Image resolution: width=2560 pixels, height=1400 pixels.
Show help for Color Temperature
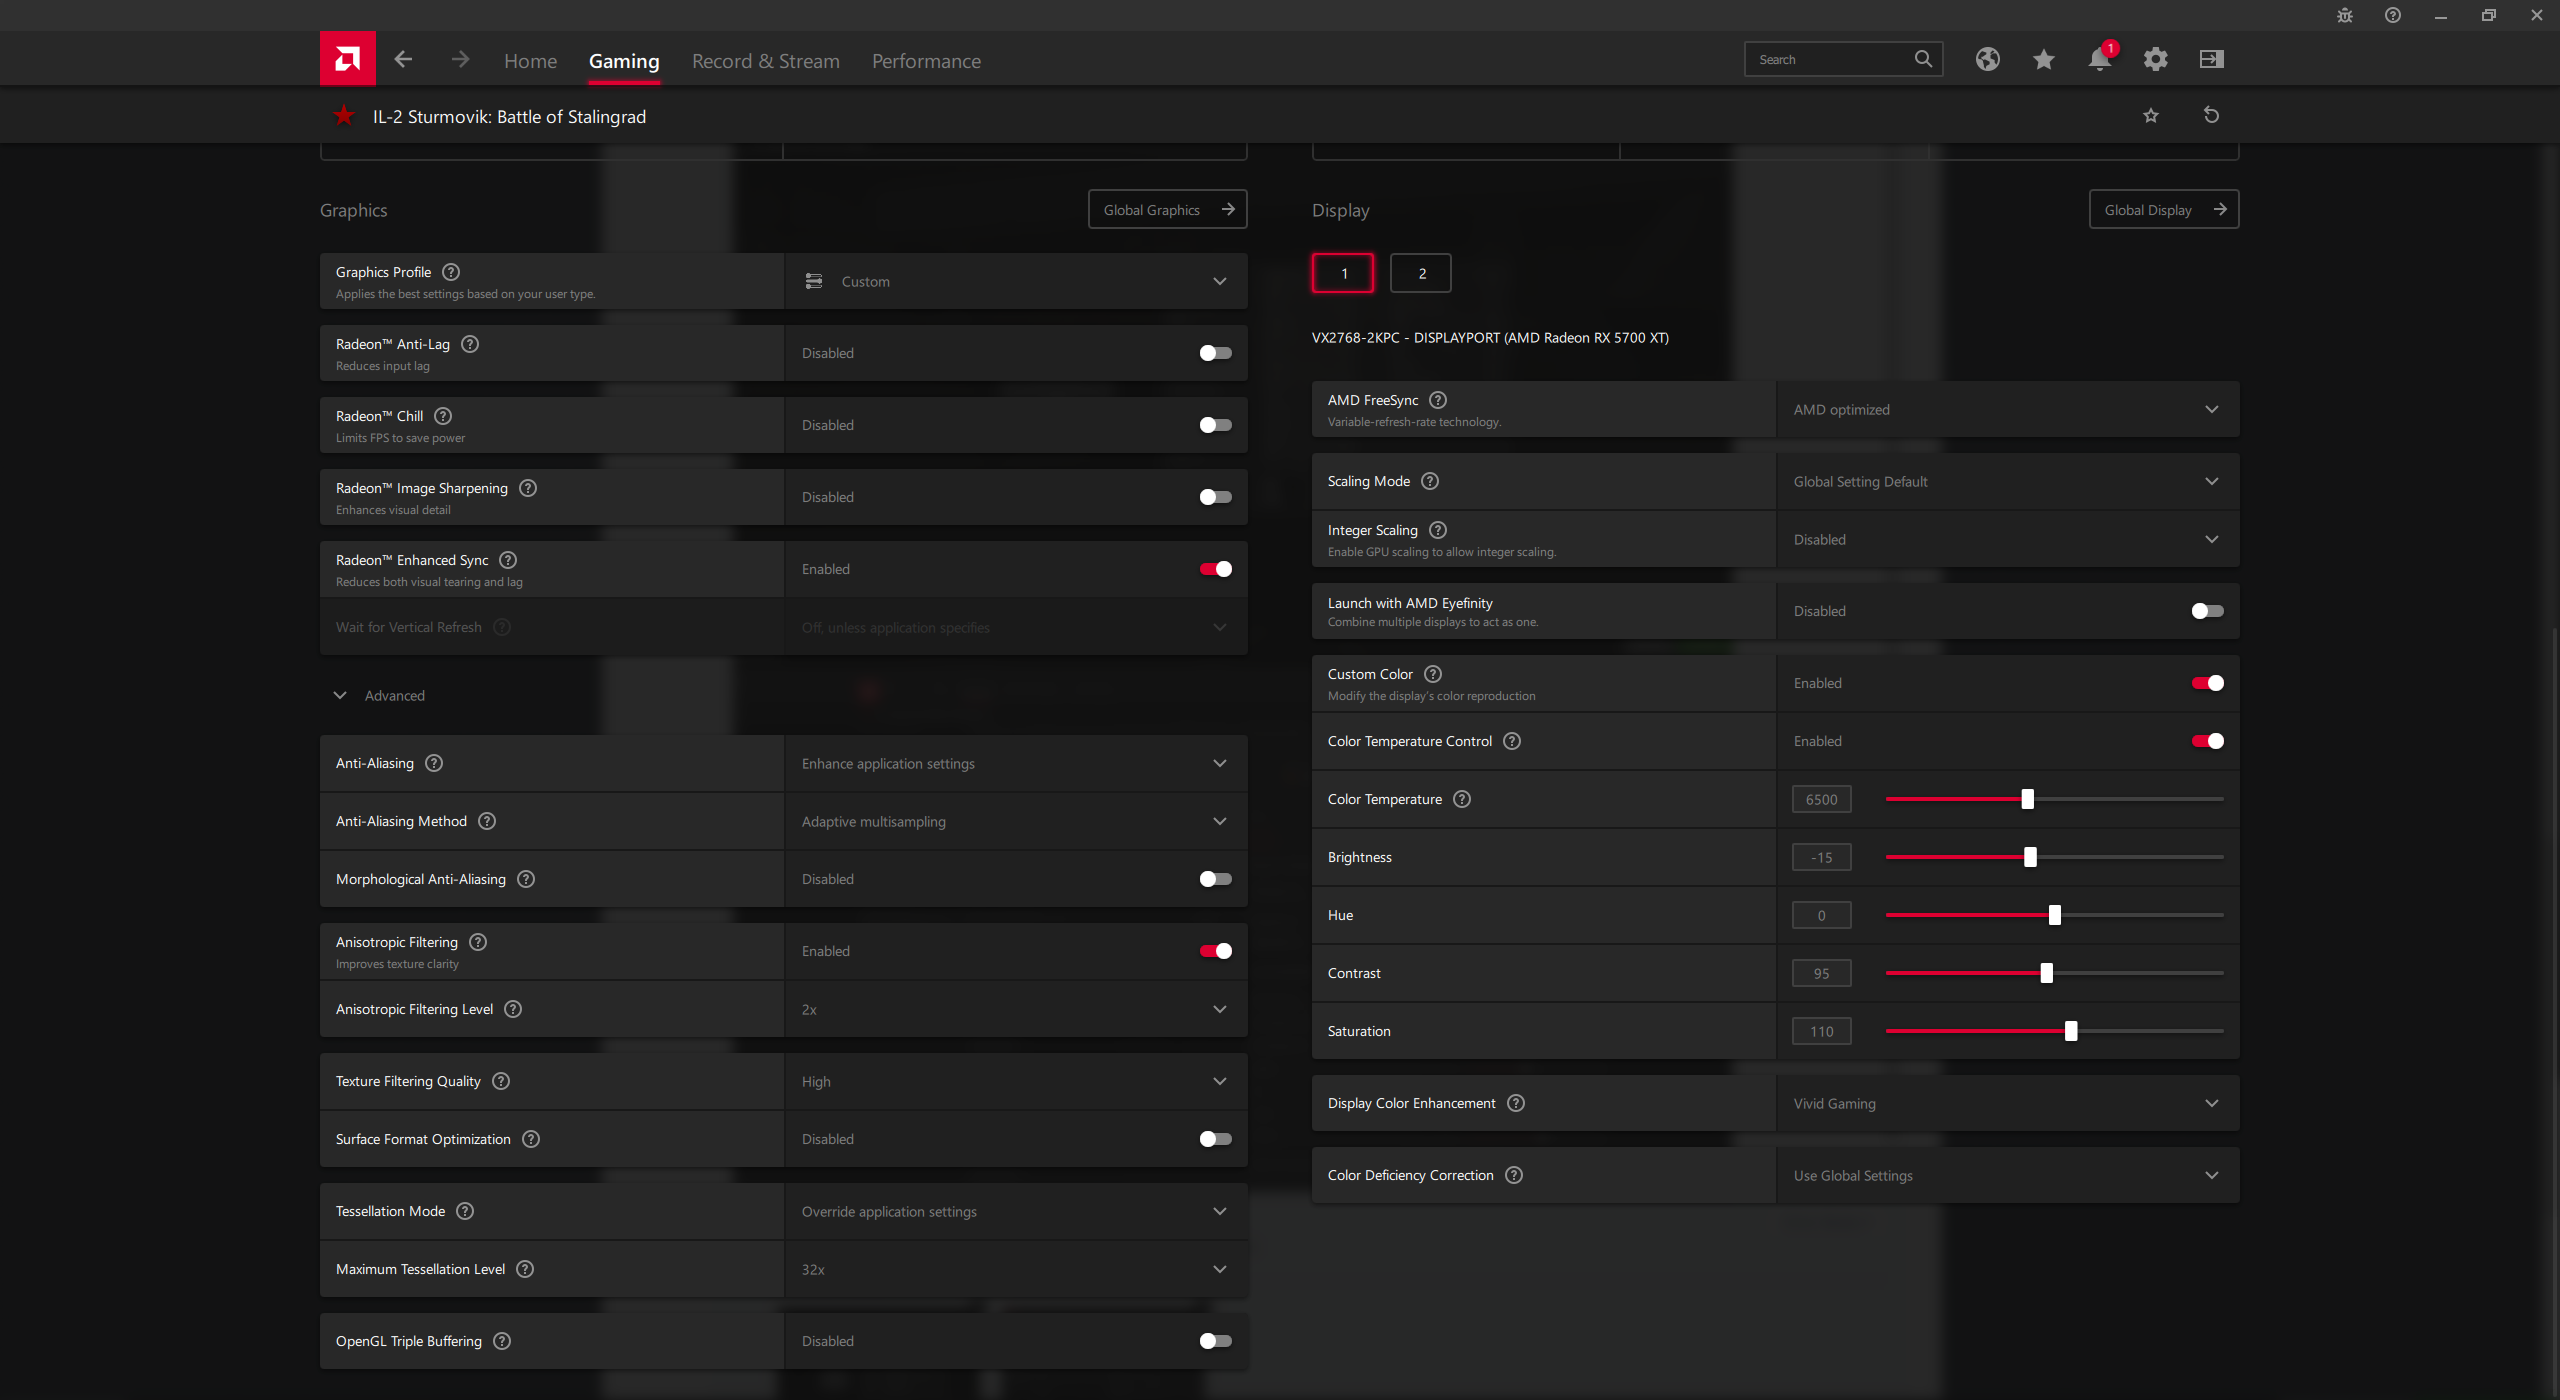pos(1462,799)
